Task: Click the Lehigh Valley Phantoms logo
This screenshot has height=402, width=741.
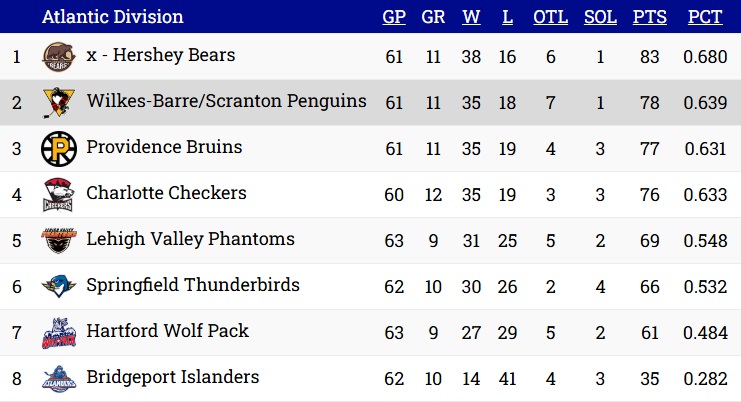Action: 59,240
